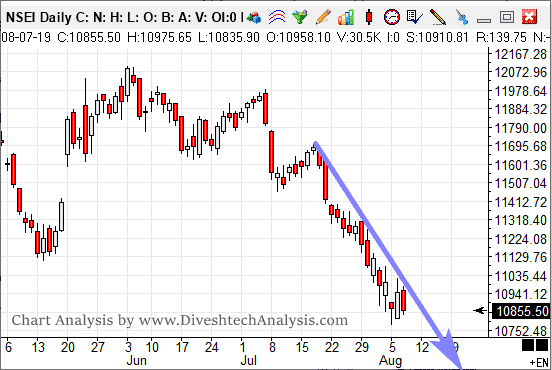Open the red-blue curved lines indicator icon
The height and width of the screenshot is (370, 552).
[277, 17]
